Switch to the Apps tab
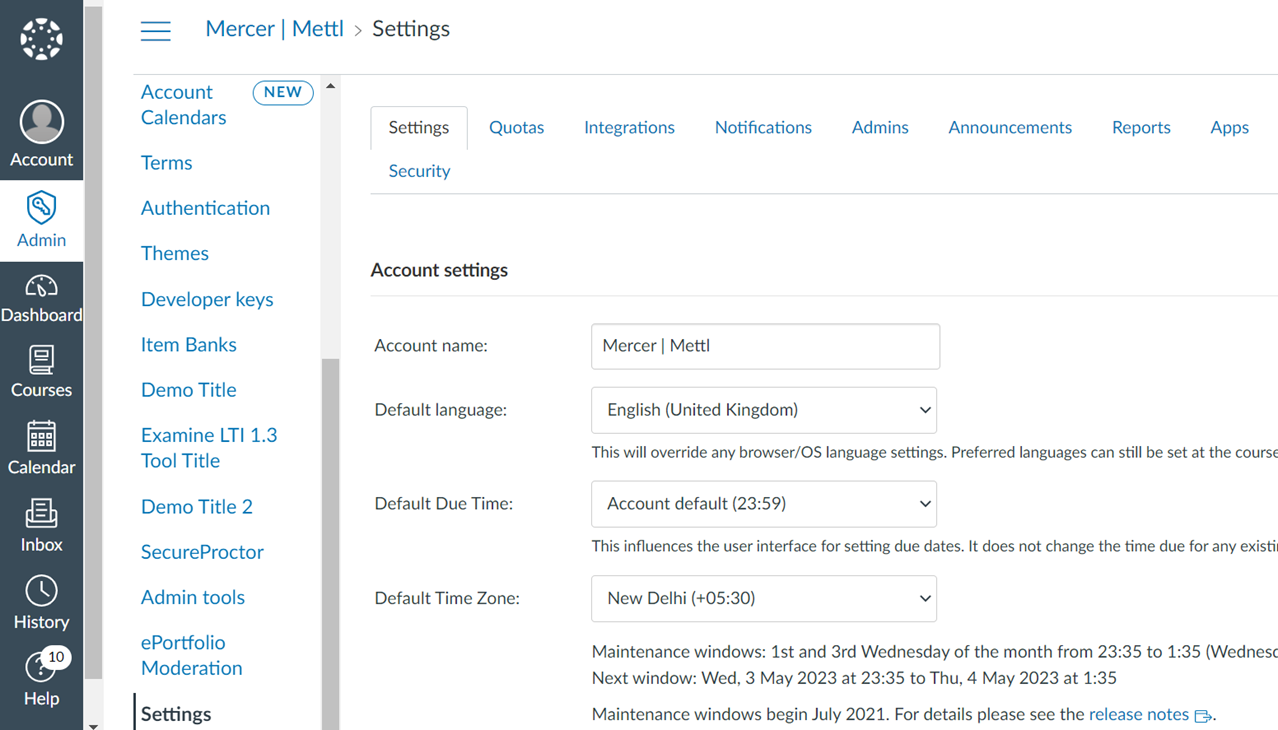This screenshot has width=1278, height=730. point(1229,128)
